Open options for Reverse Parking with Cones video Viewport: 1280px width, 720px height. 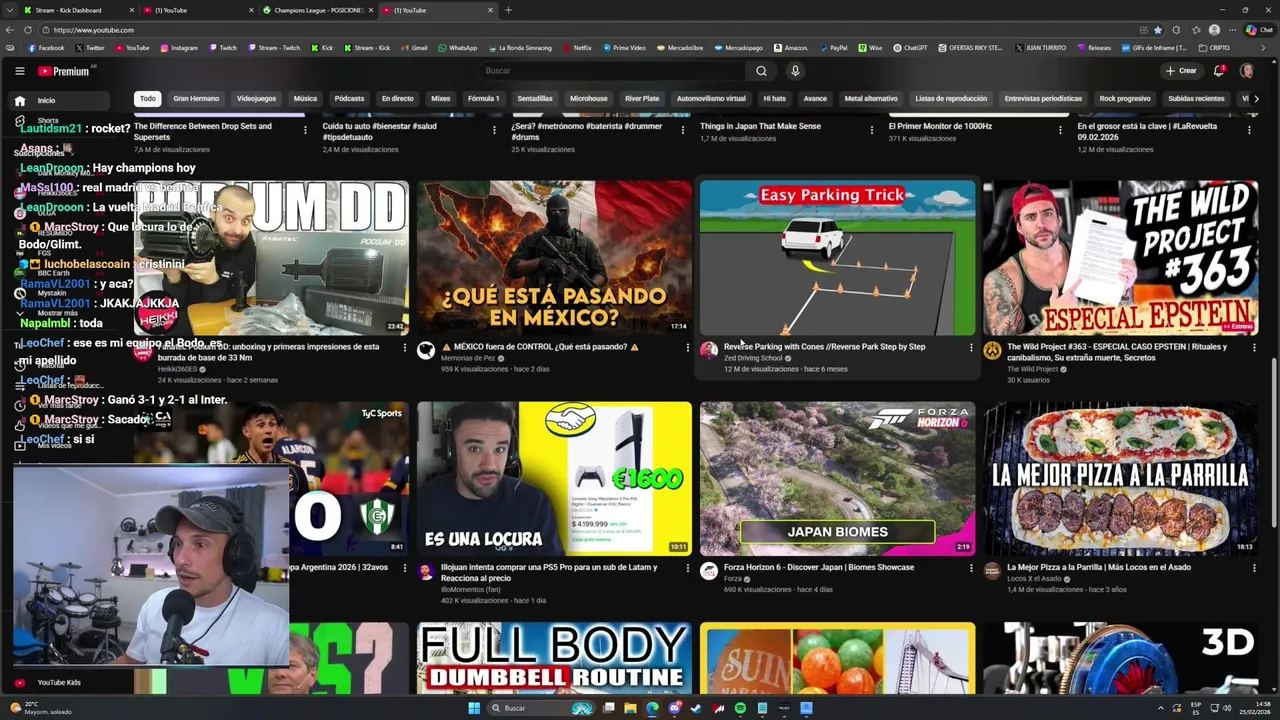click(970, 347)
